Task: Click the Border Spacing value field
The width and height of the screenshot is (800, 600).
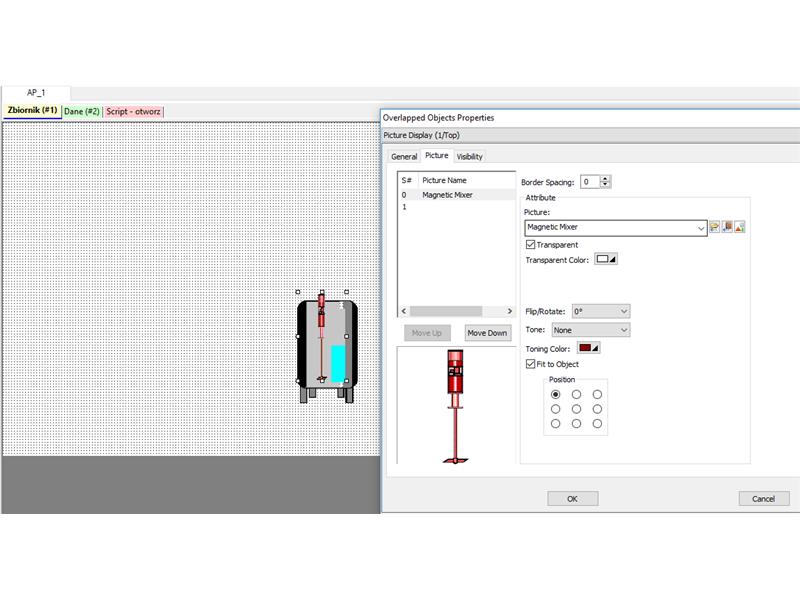Action: 590,182
